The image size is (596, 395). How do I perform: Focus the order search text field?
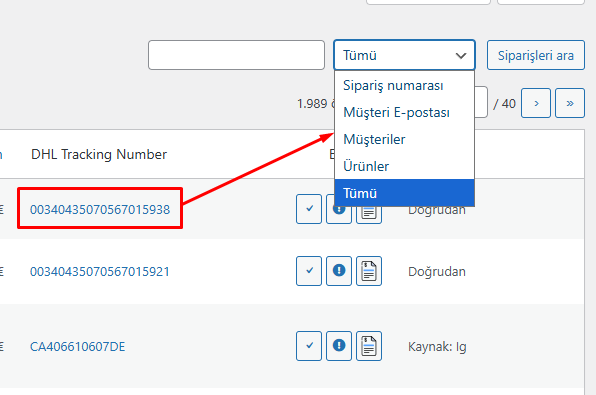(x=236, y=55)
